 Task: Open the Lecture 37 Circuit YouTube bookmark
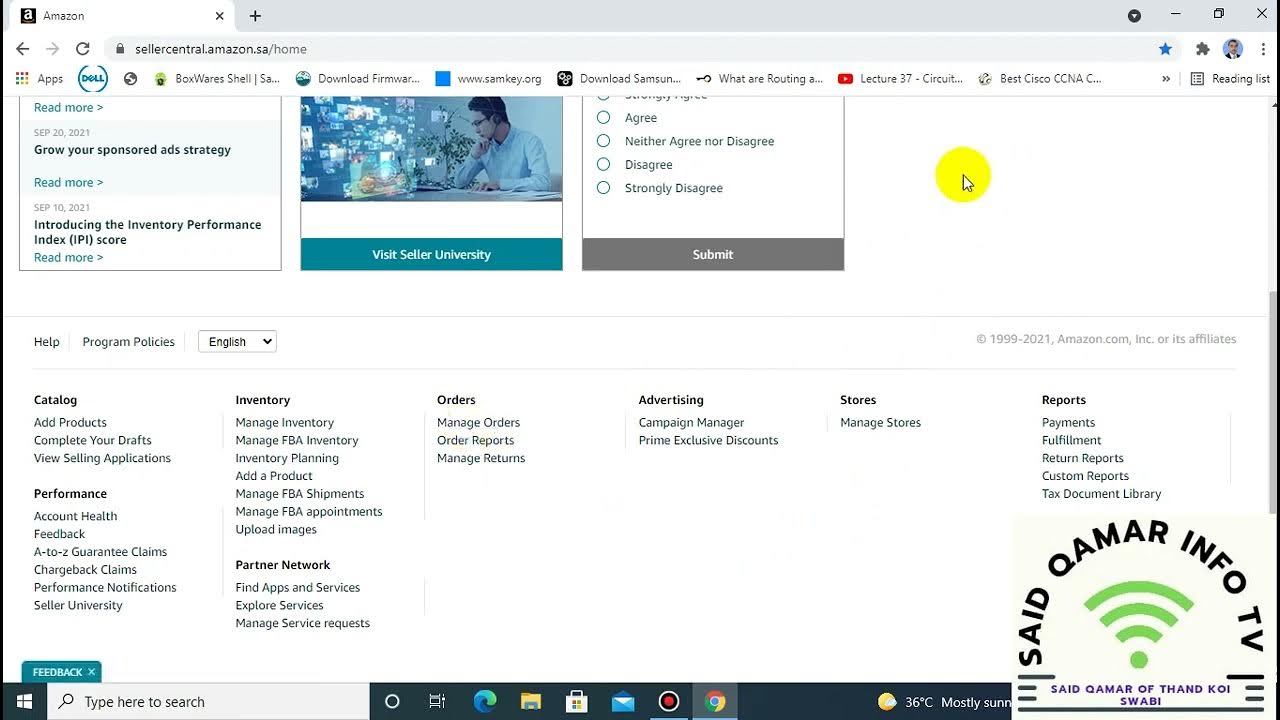(x=901, y=78)
